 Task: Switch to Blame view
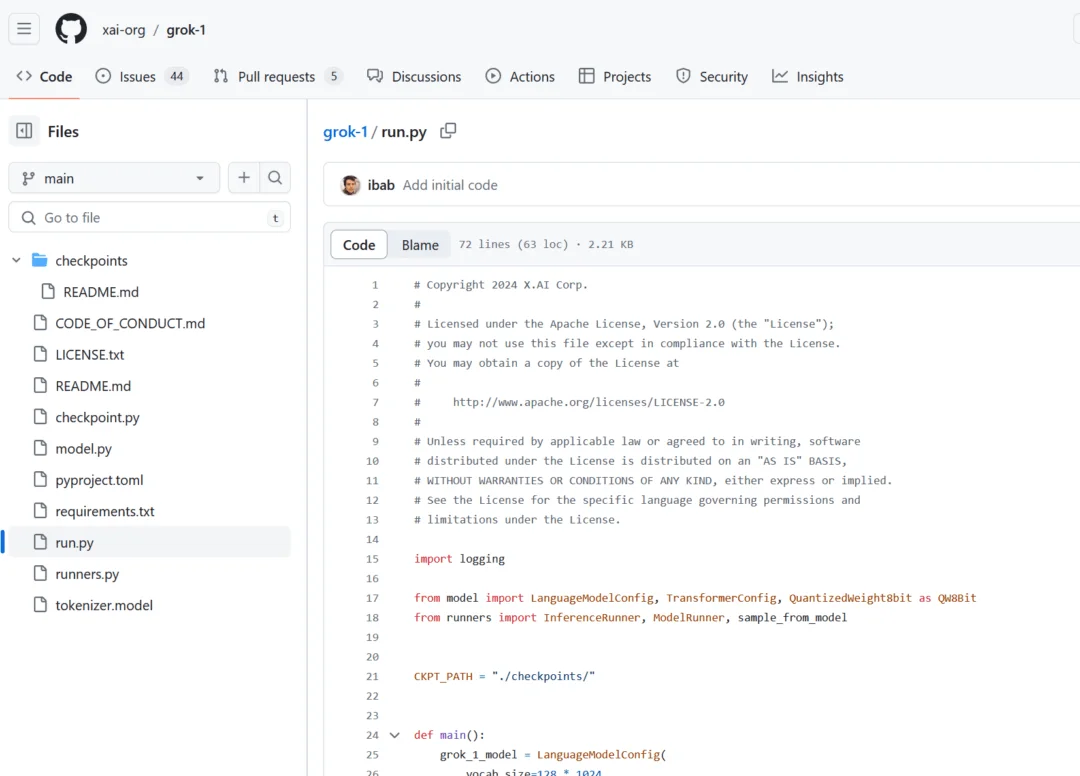420,245
